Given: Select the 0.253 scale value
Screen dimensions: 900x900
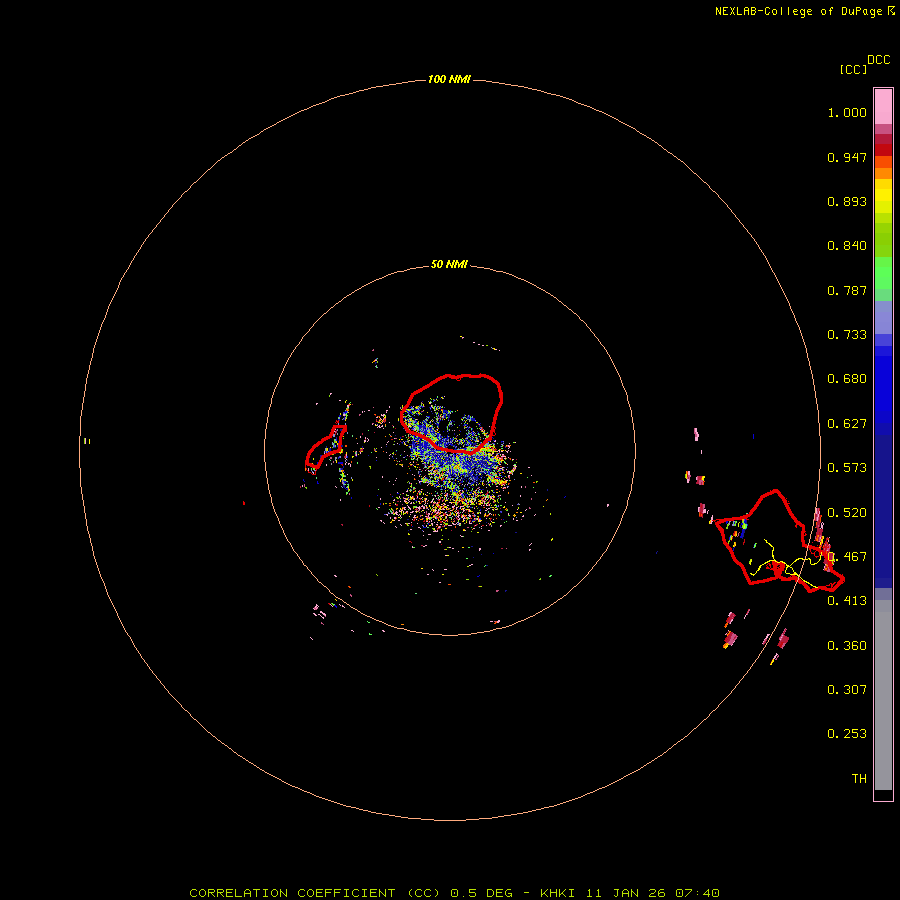Looking at the screenshot, I should [847, 734].
